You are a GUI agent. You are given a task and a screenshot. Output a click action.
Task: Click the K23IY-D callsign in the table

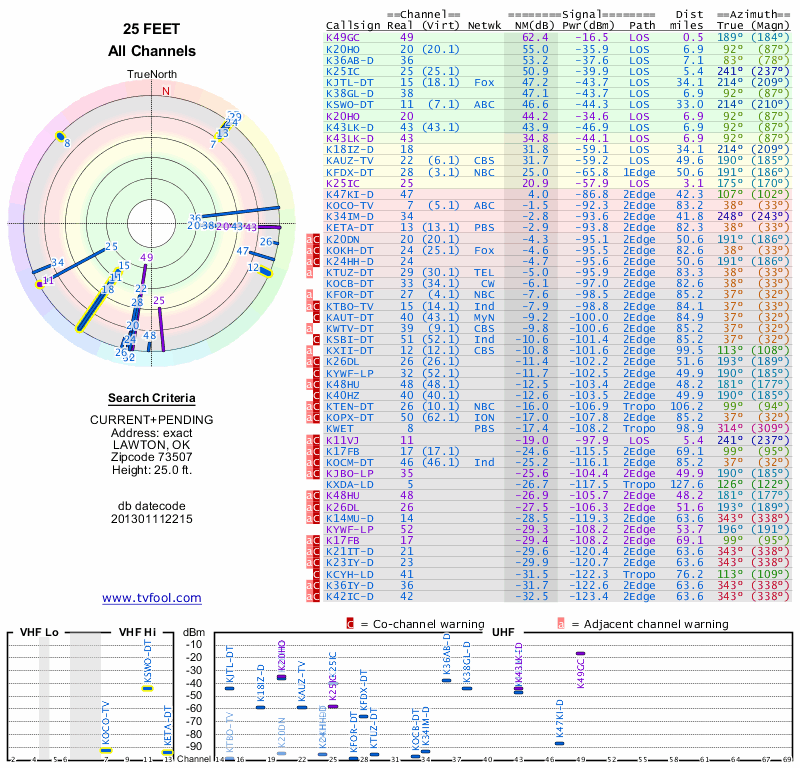(350, 563)
